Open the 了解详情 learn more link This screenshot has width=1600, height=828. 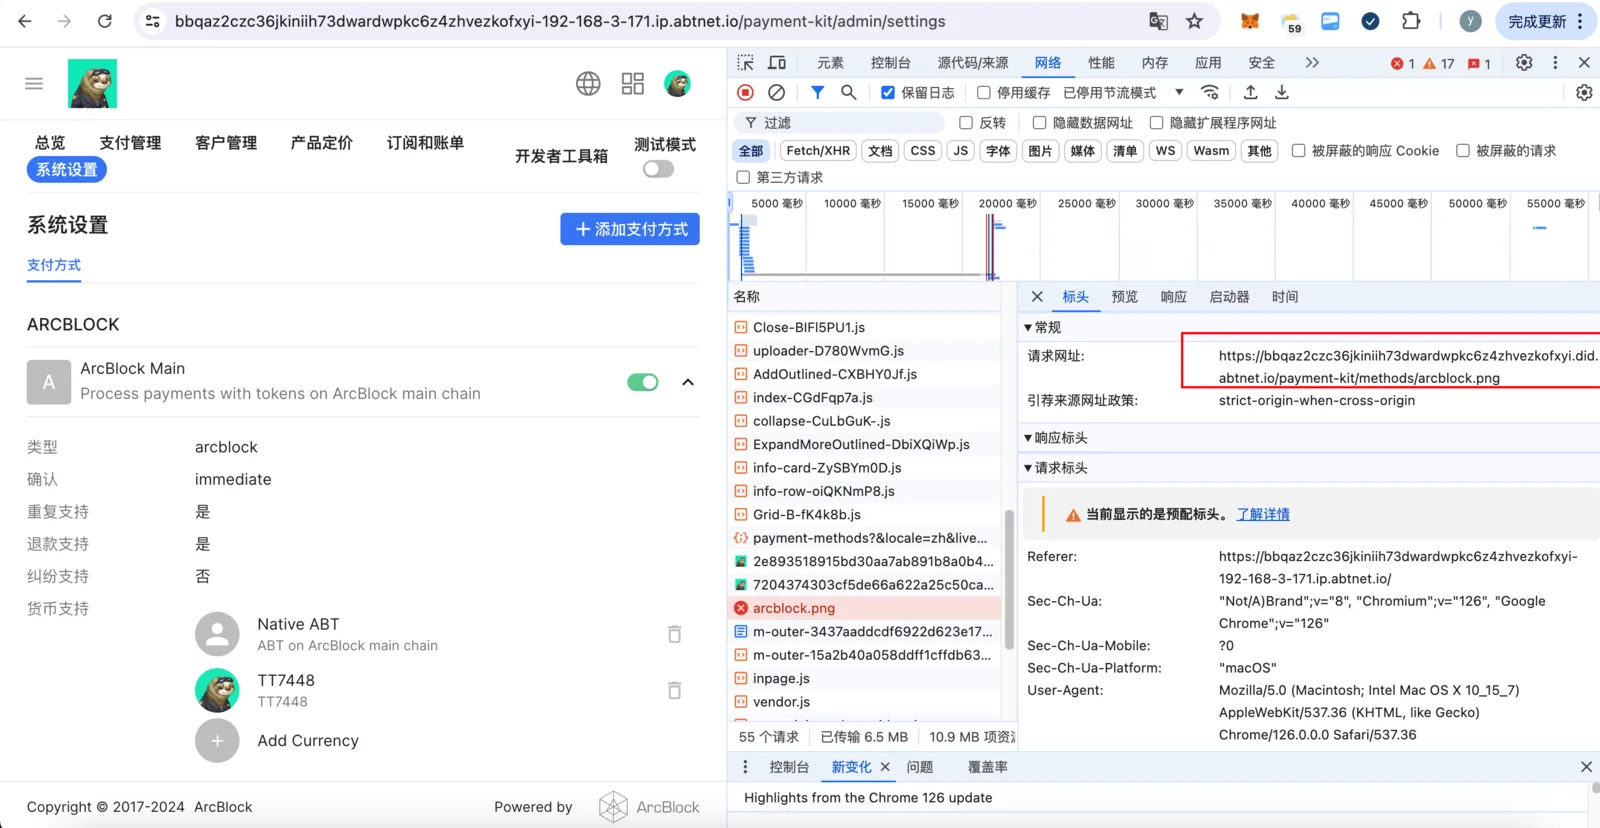point(1263,515)
